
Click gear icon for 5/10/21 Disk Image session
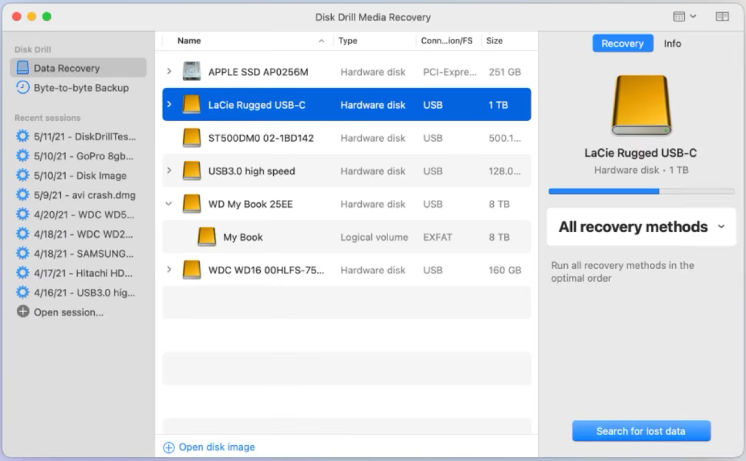22,176
